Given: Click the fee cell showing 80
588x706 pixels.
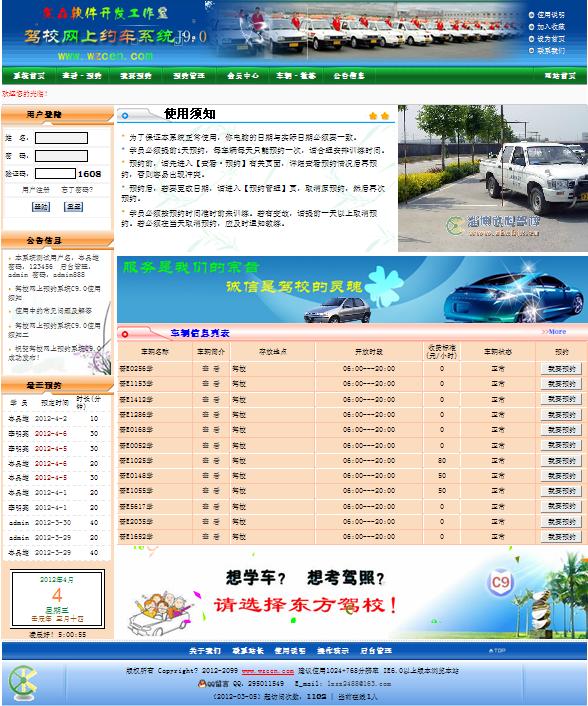Looking at the screenshot, I should 442,461.
